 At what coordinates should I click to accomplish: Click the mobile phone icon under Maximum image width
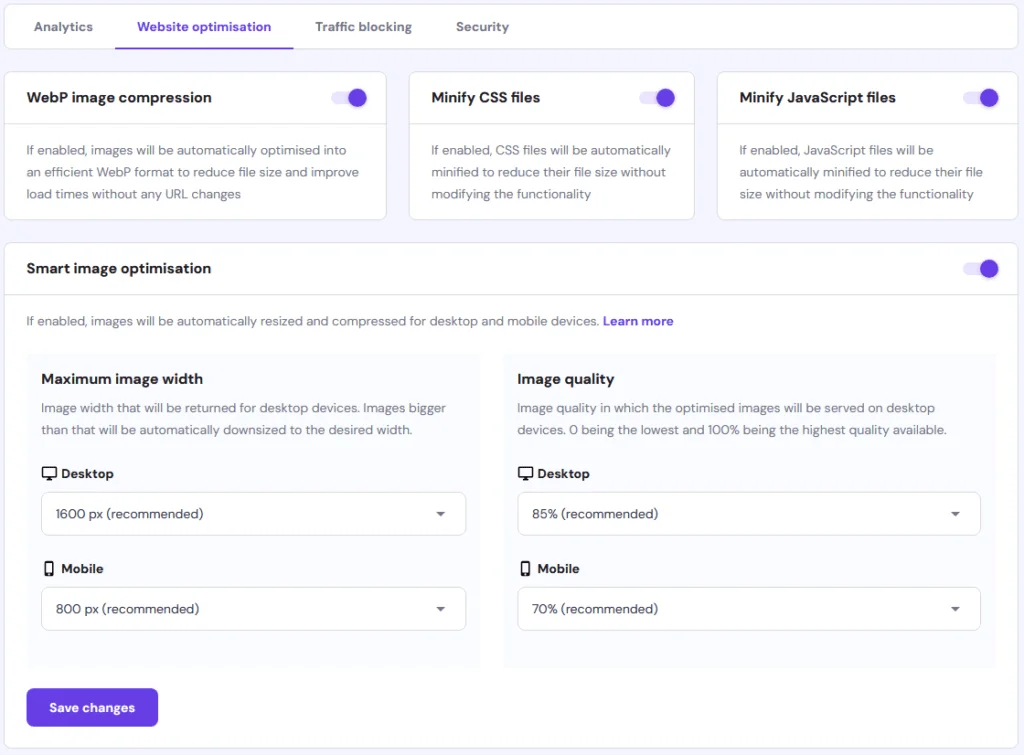(x=49, y=568)
